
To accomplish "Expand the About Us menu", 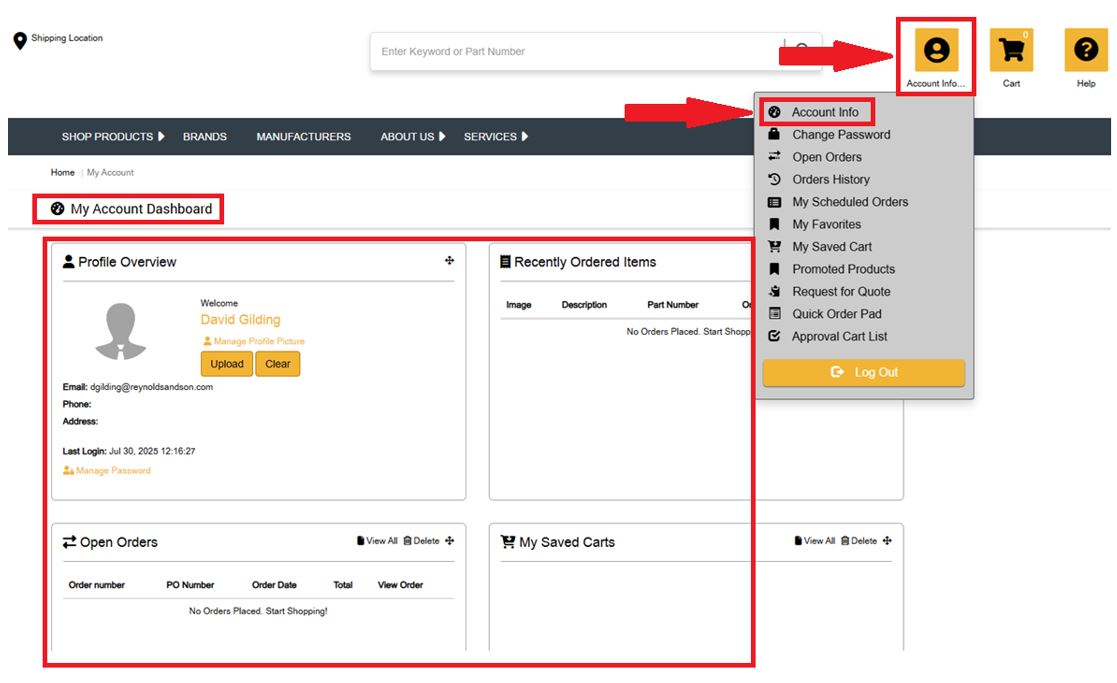I will point(412,137).
